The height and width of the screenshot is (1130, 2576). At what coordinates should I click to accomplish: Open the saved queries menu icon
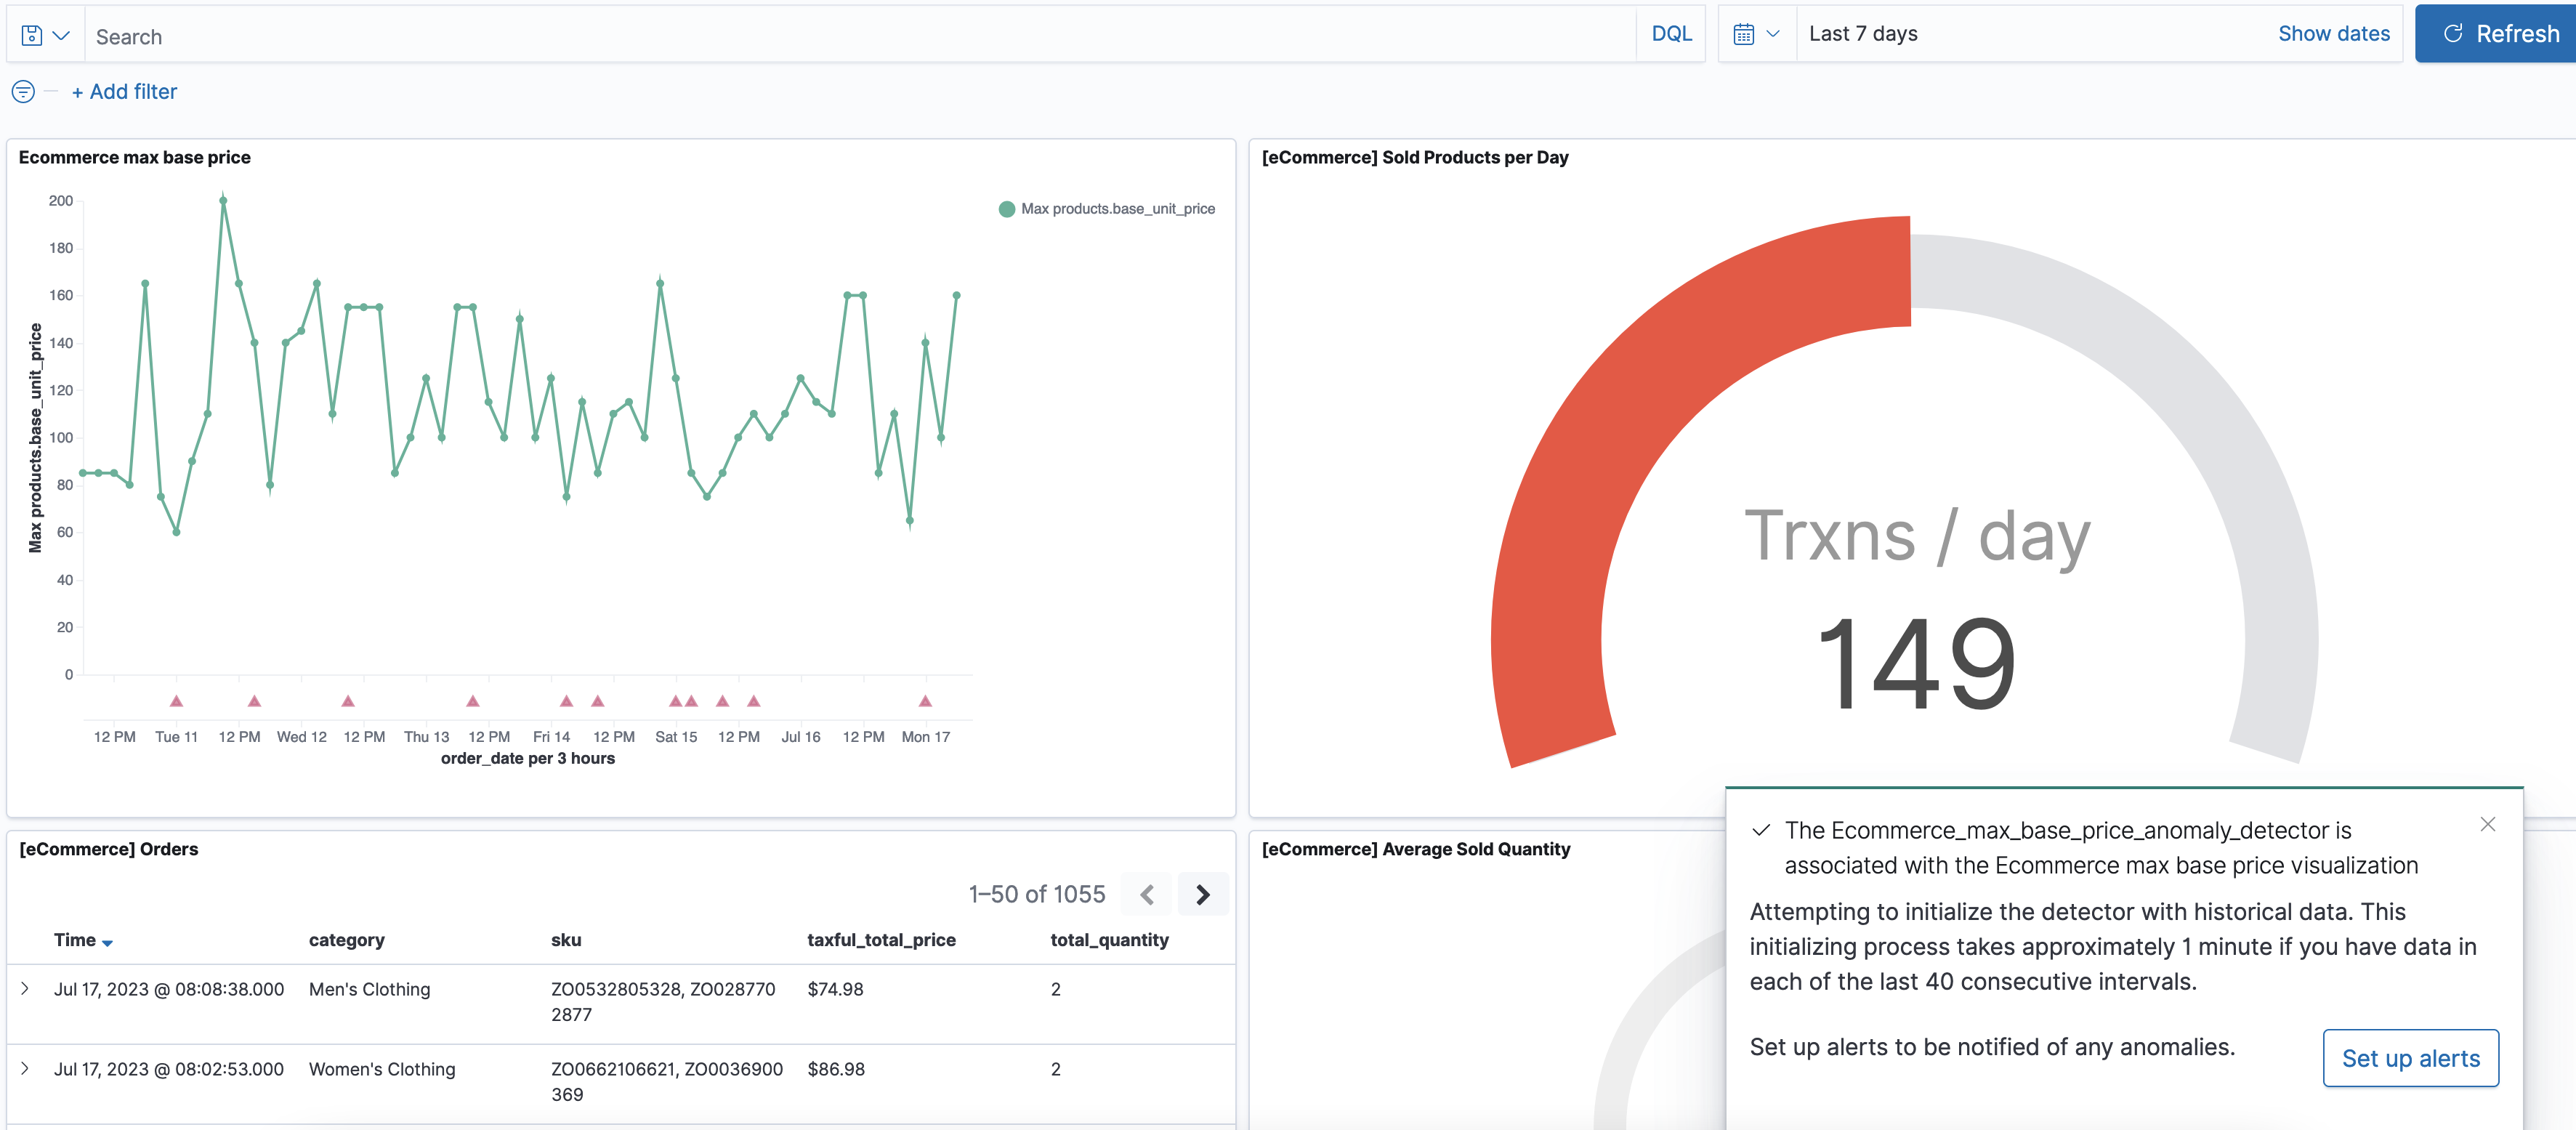click(45, 35)
